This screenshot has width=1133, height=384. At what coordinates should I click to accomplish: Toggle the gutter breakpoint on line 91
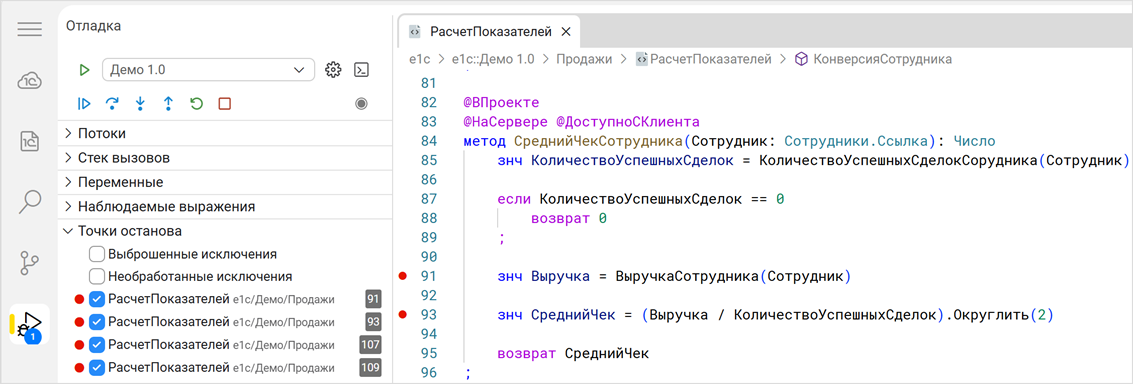[x=403, y=276]
